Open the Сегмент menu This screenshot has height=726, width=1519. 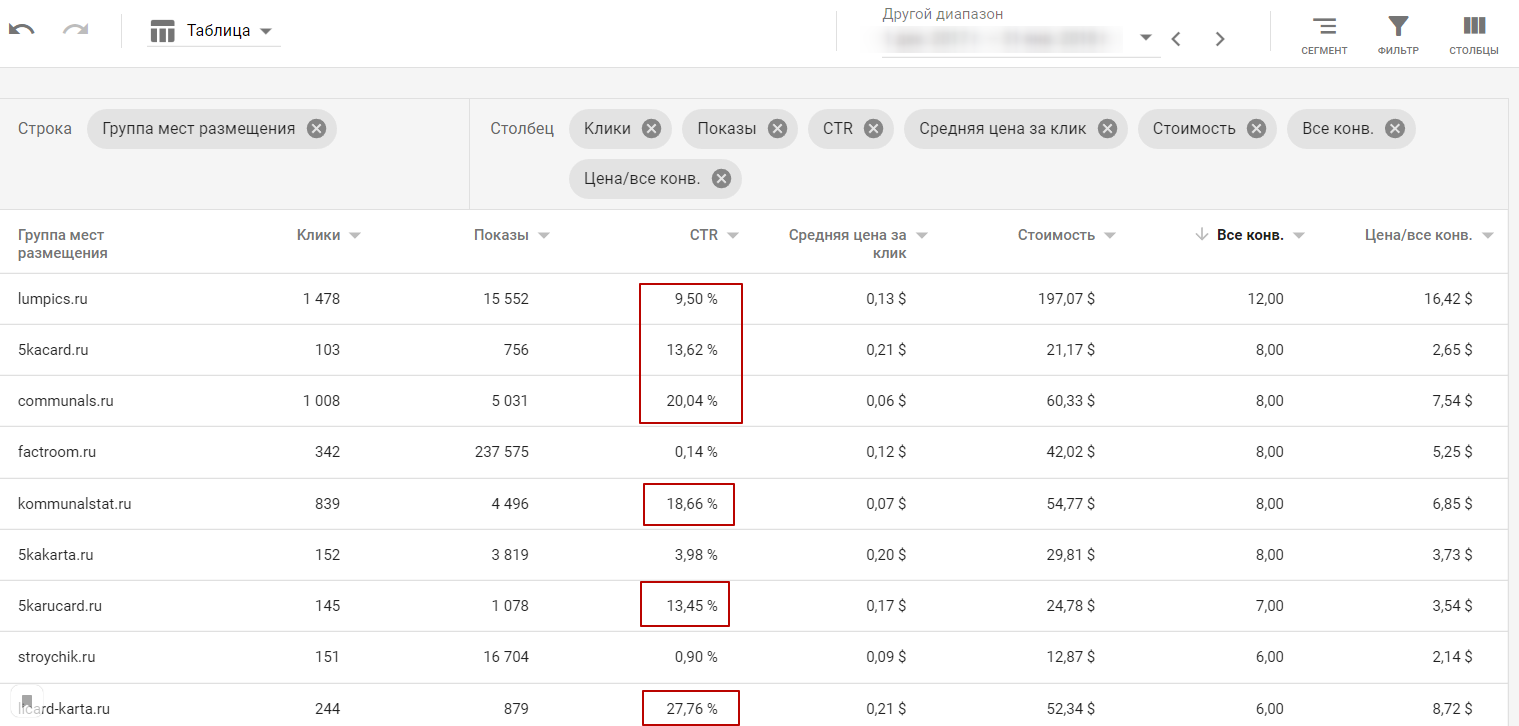(x=1324, y=35)
